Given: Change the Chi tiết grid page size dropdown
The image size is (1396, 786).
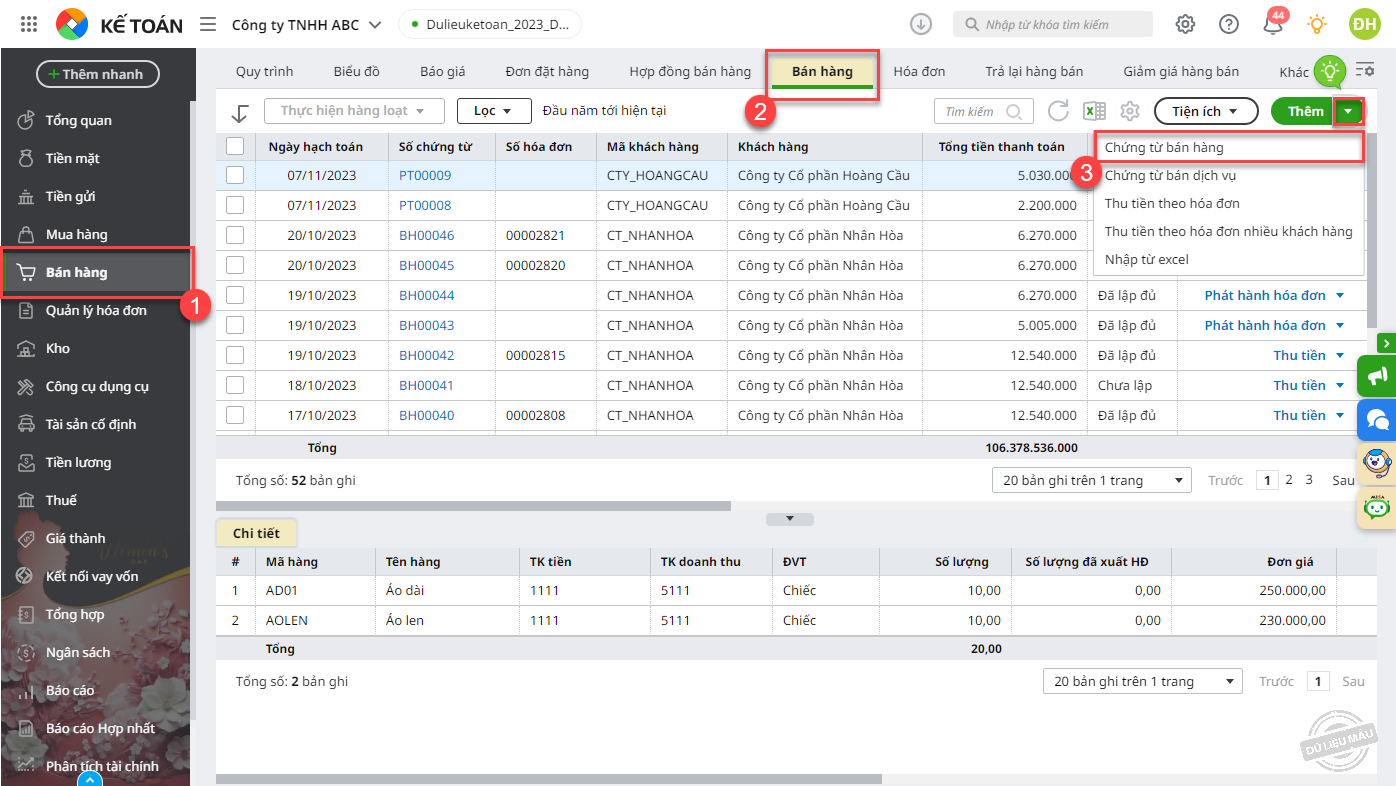Looking at the screenshot, I should click(1143, 681).
